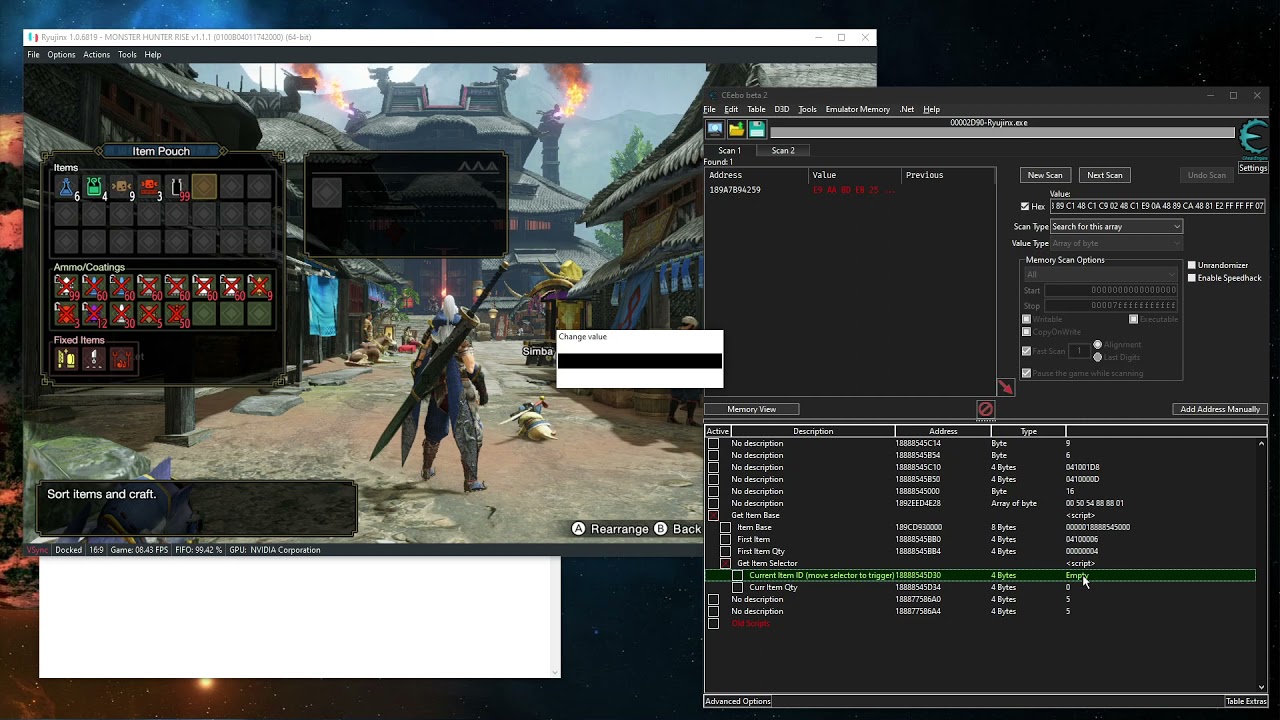The height and width of the screenshot is (720, 1280).
Task: Select the yellow whetstone fixed item icon
Action: pos(66,358)
